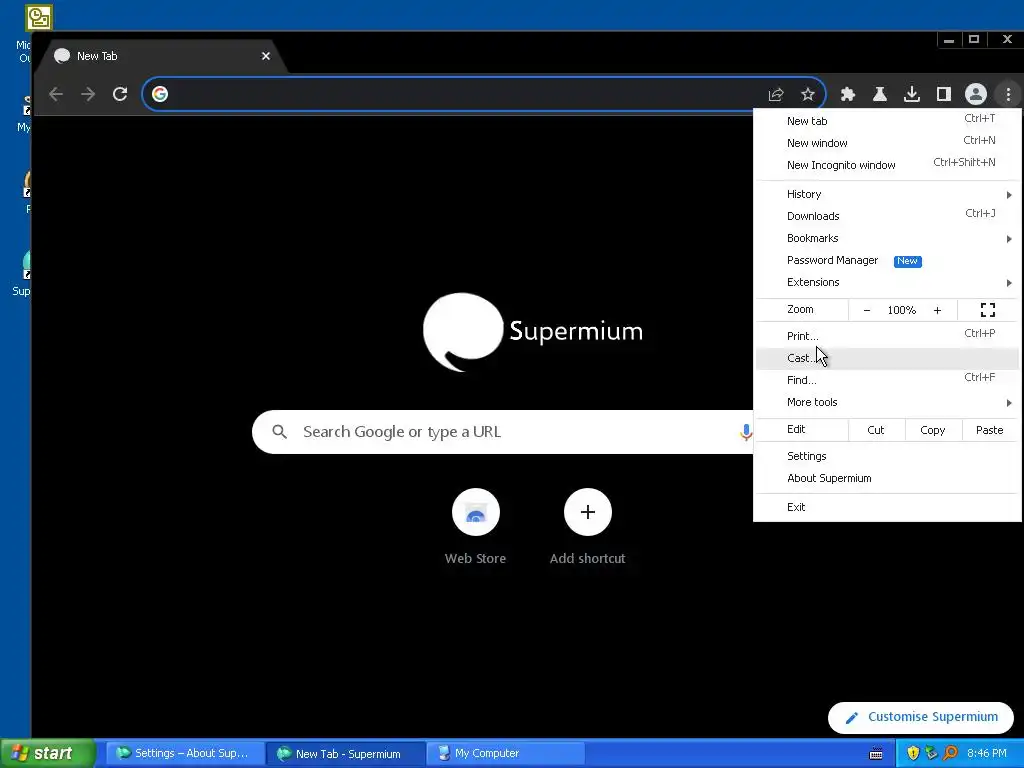Expand the Bookmarks submenu

click(x=888, y=238)
